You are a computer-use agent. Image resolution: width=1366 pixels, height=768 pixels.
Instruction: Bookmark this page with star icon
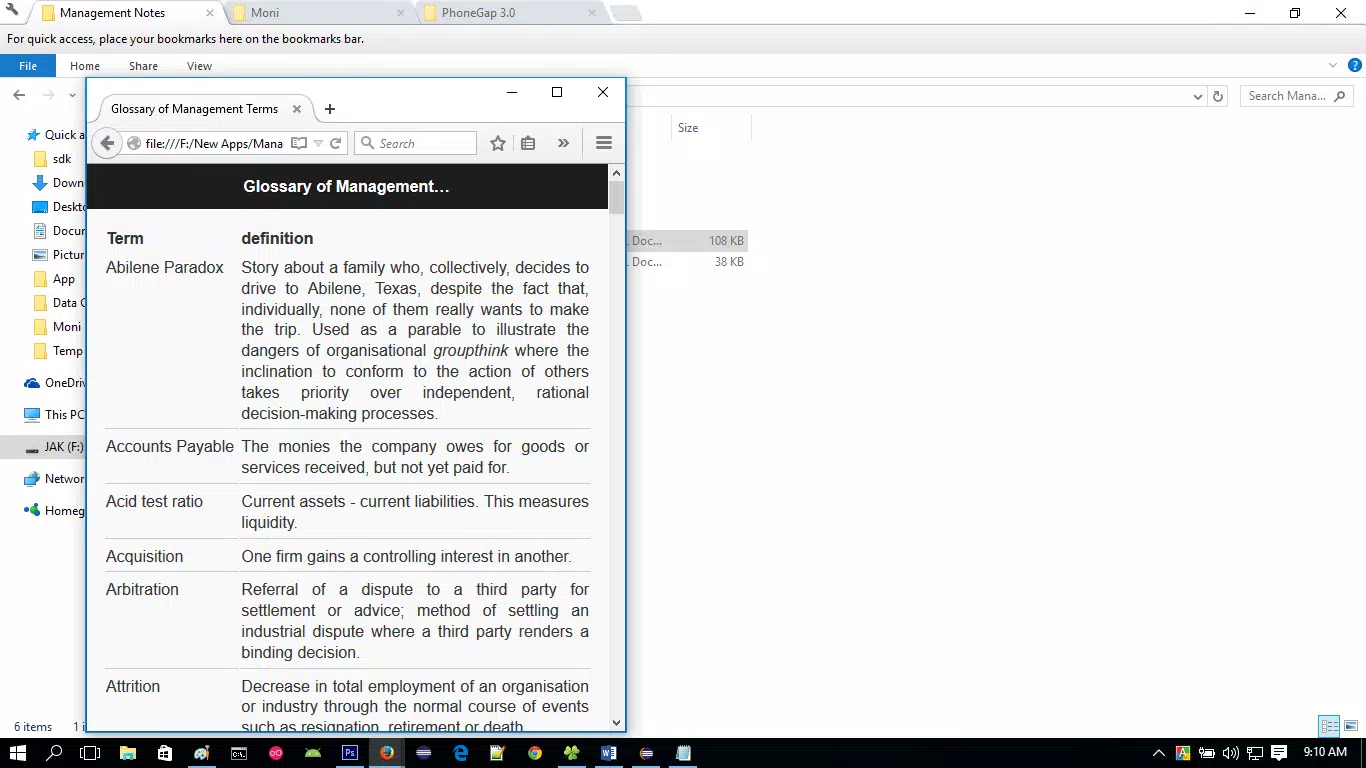tap(498, 143)
